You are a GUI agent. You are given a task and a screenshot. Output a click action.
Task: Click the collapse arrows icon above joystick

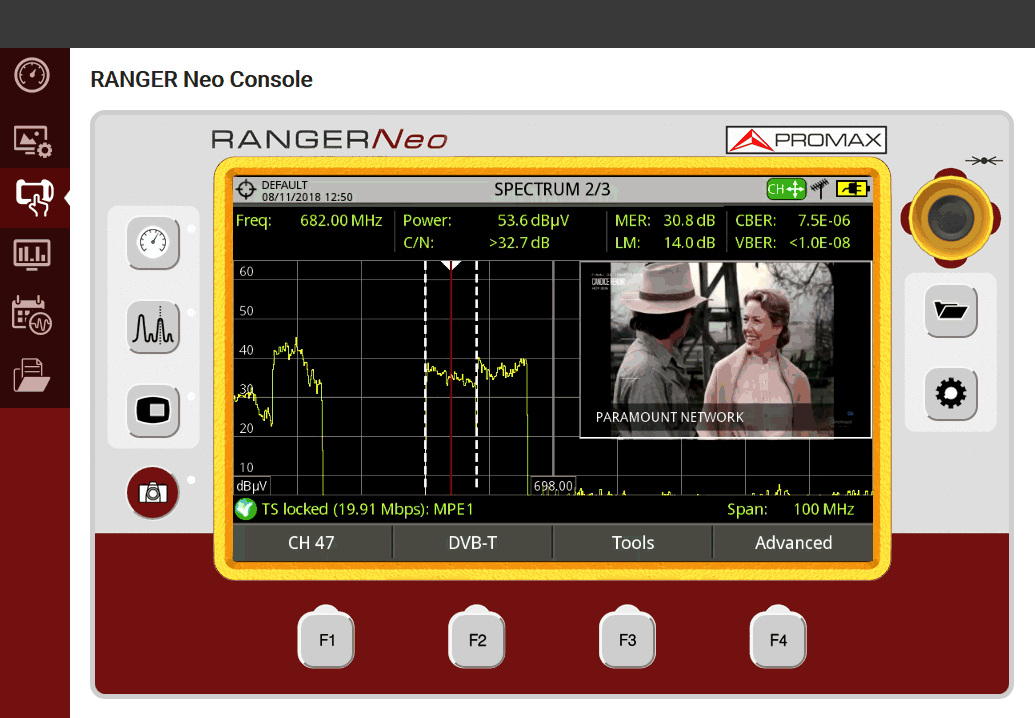coord(984,160)
